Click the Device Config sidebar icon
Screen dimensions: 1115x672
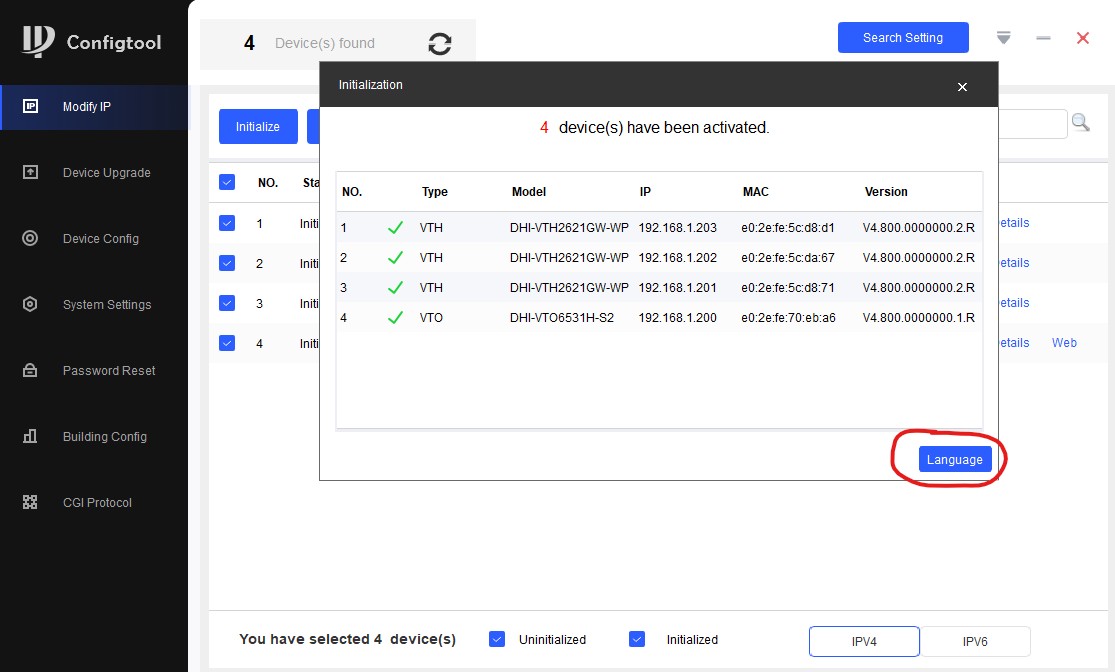point(30,238)
